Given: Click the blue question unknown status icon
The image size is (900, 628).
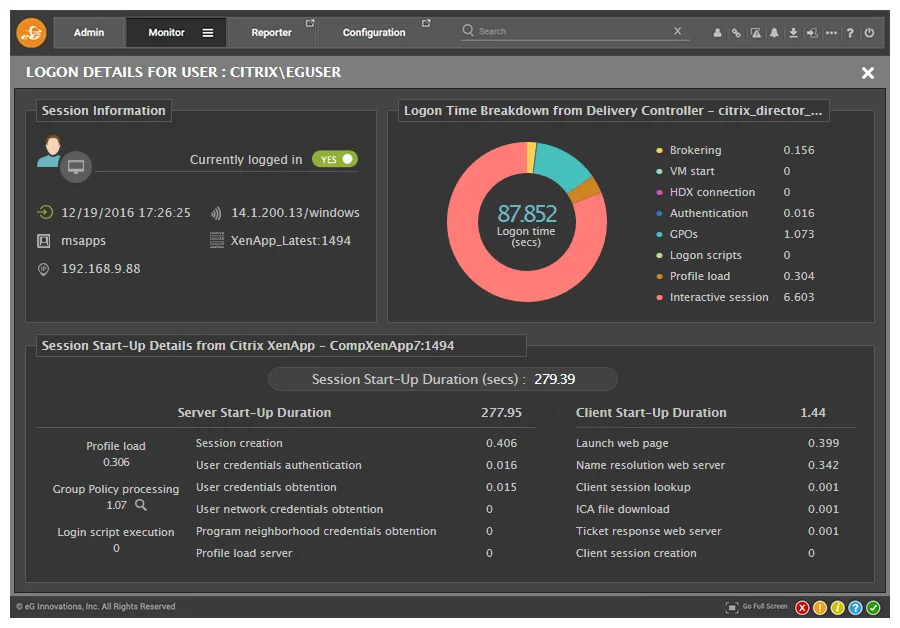Looking at the screenshot, I should tap(855, 607).
